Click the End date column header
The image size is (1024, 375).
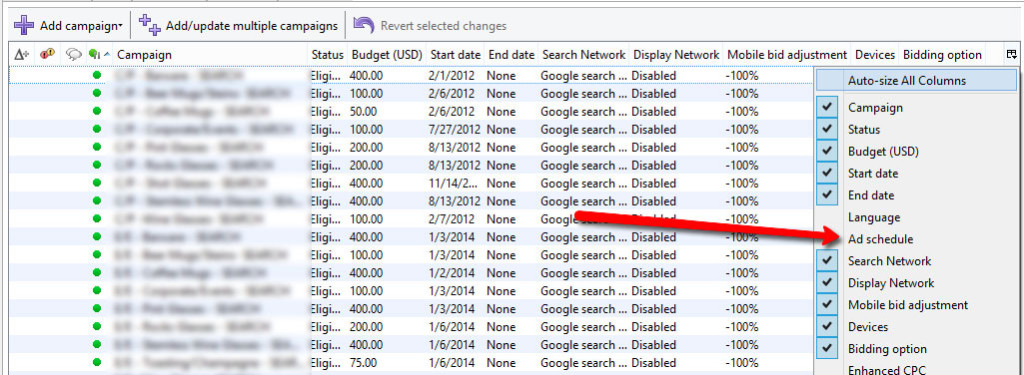pos(511,55)
